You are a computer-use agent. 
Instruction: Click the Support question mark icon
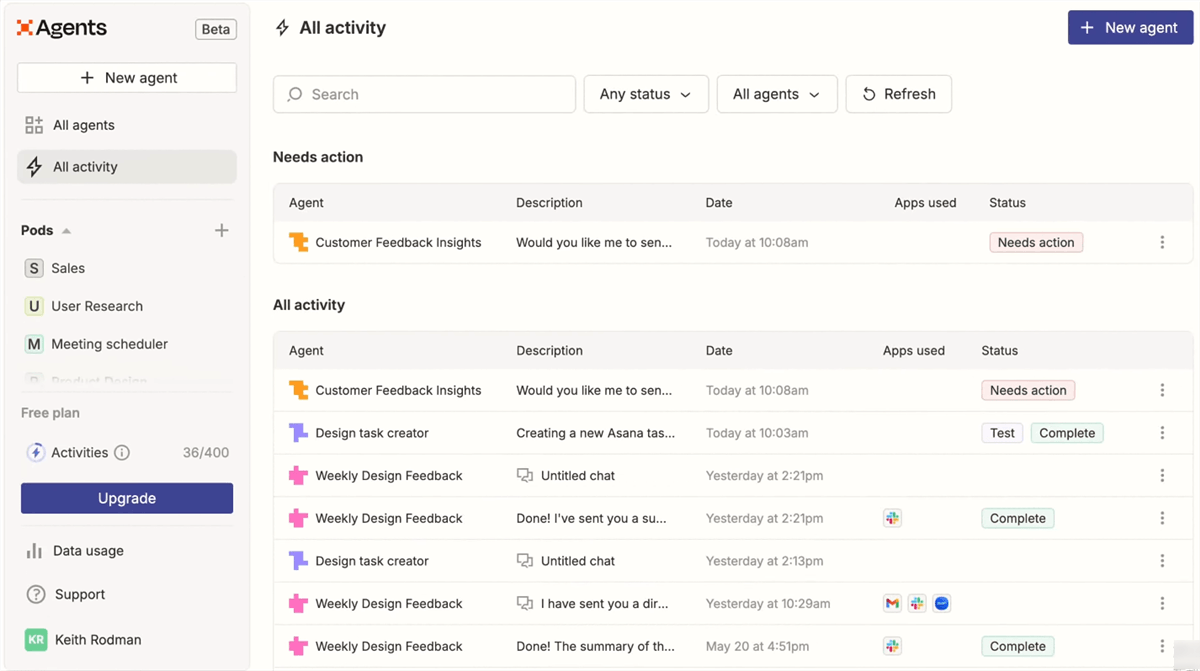click(36, 594)
